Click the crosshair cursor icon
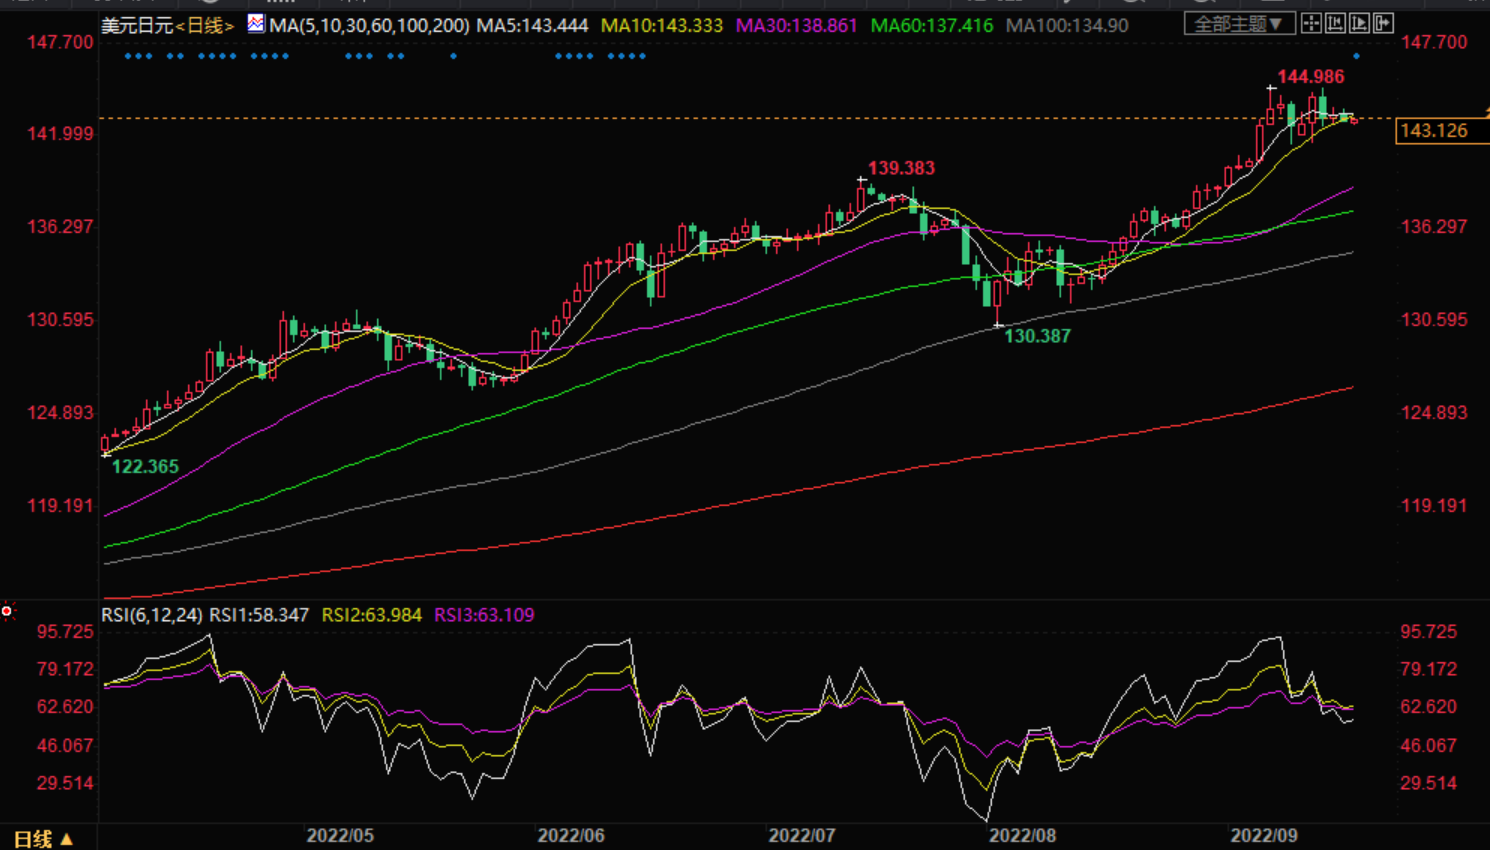Viewport: 1490px width, 850px height. tap(1311, 23)
